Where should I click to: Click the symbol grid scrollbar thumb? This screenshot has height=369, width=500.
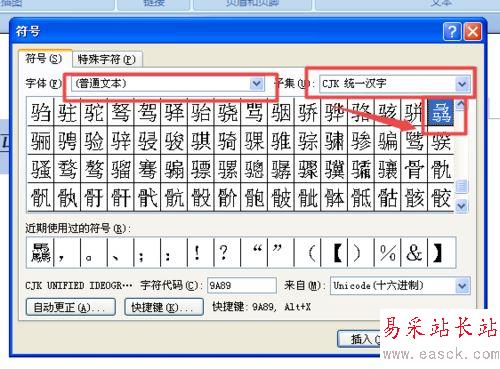tap(462, 186)
